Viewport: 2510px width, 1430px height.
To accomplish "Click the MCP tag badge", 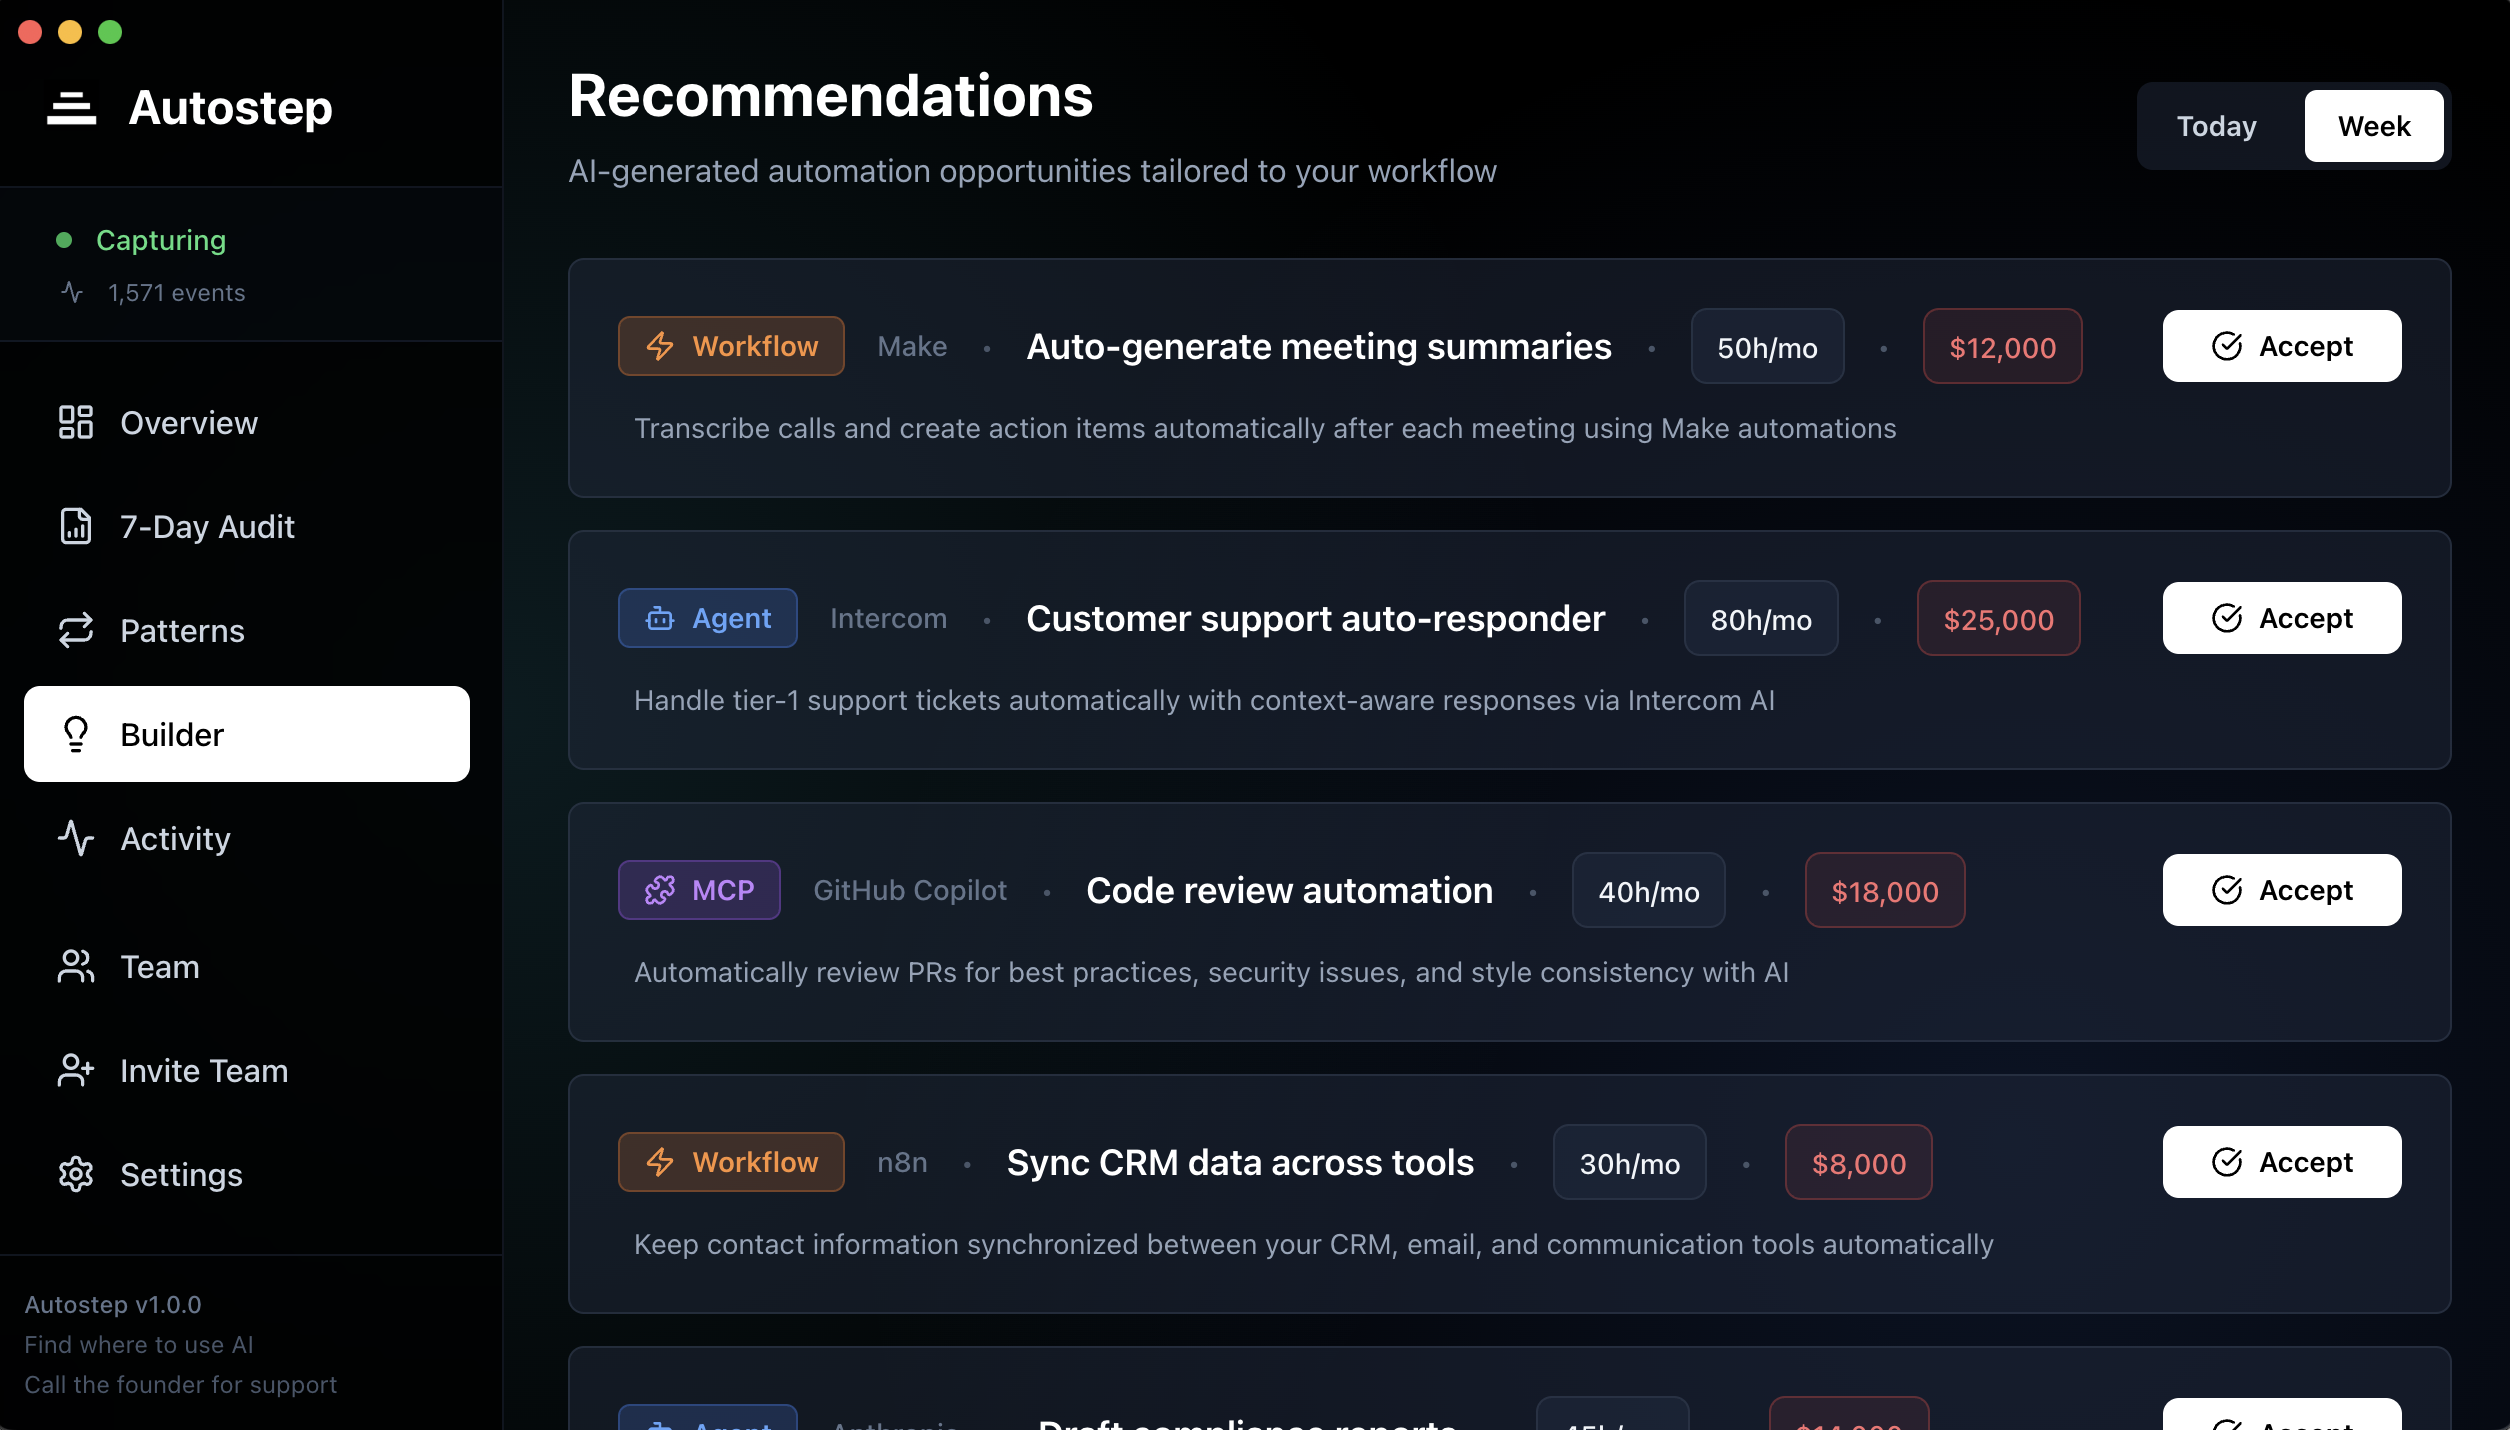I will 699,891.
